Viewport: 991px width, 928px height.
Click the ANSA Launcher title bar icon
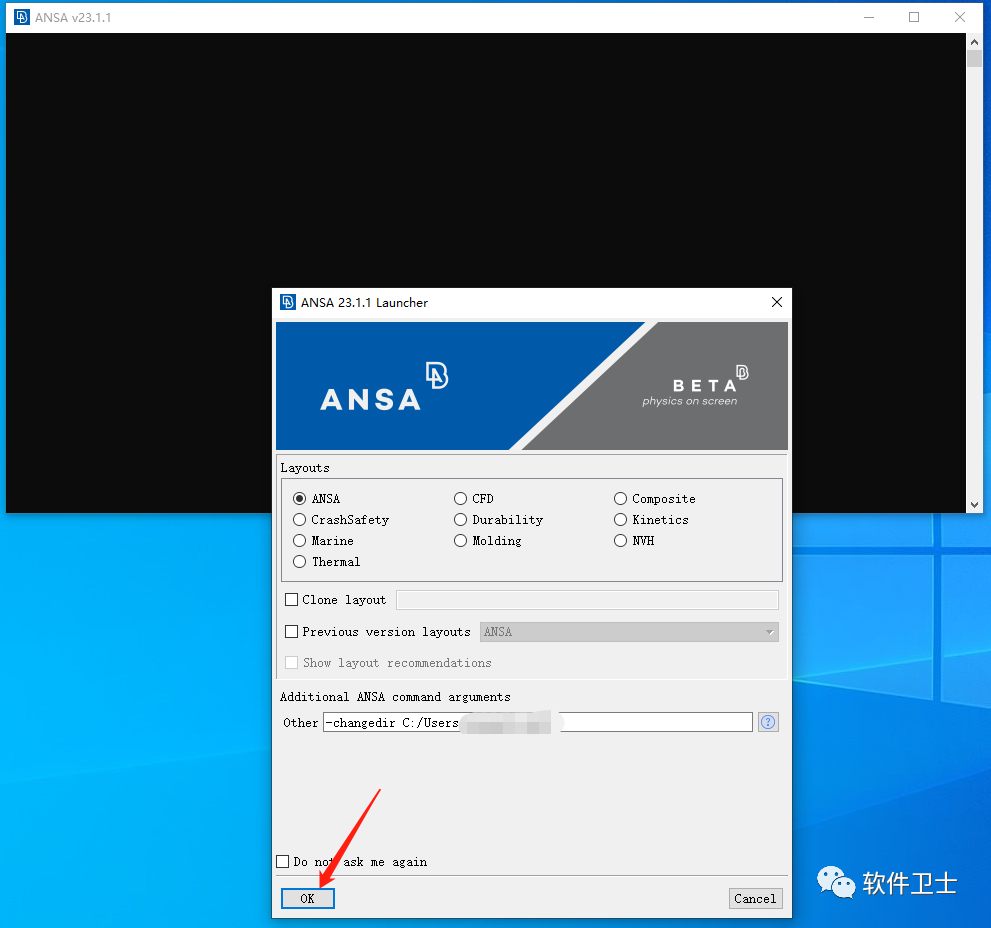pyautogui.click(x=288, y=302)
